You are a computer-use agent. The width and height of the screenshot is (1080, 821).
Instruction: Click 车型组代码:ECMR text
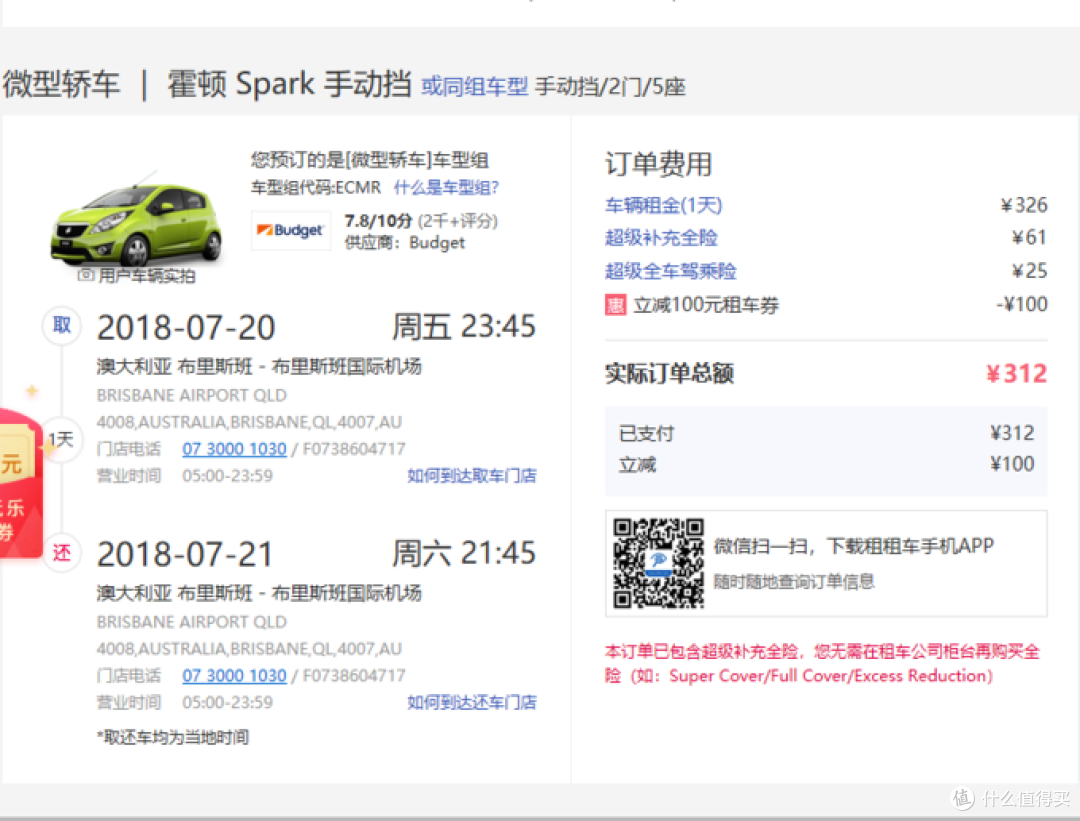(x=315, y=187)
